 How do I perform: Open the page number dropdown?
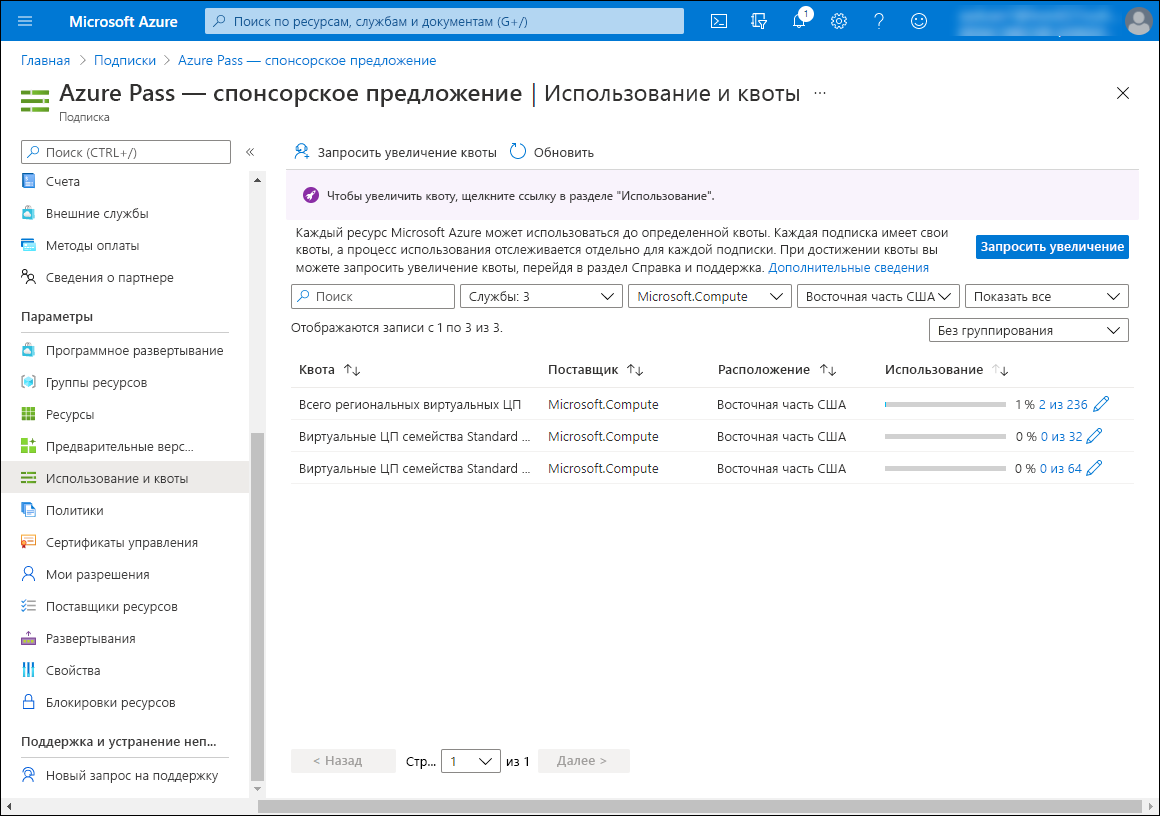(x=471, y=761)
